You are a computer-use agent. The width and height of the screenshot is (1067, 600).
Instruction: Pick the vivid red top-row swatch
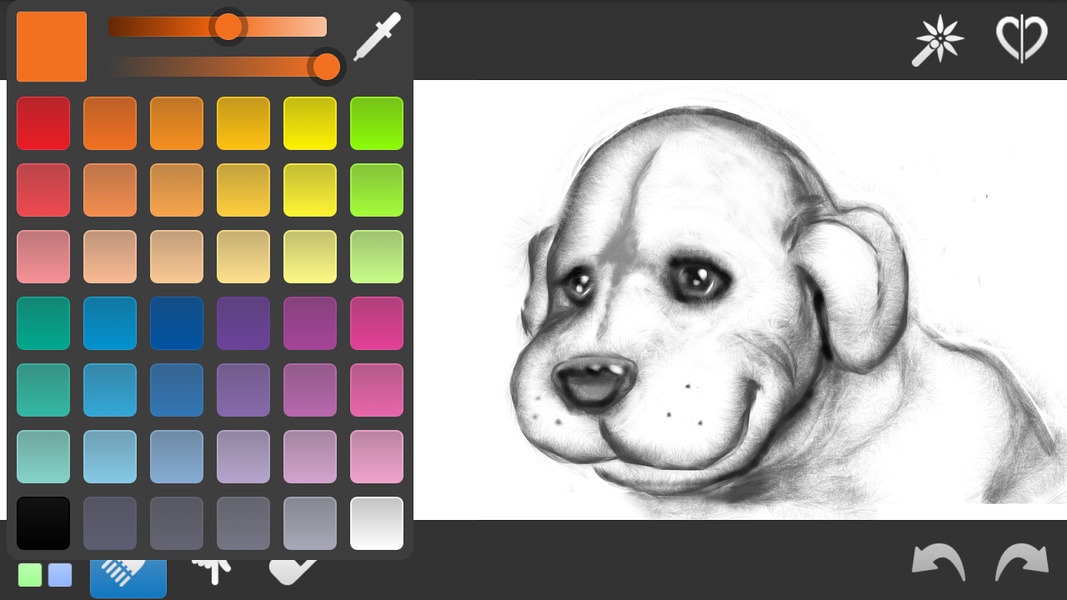(43, 123)
